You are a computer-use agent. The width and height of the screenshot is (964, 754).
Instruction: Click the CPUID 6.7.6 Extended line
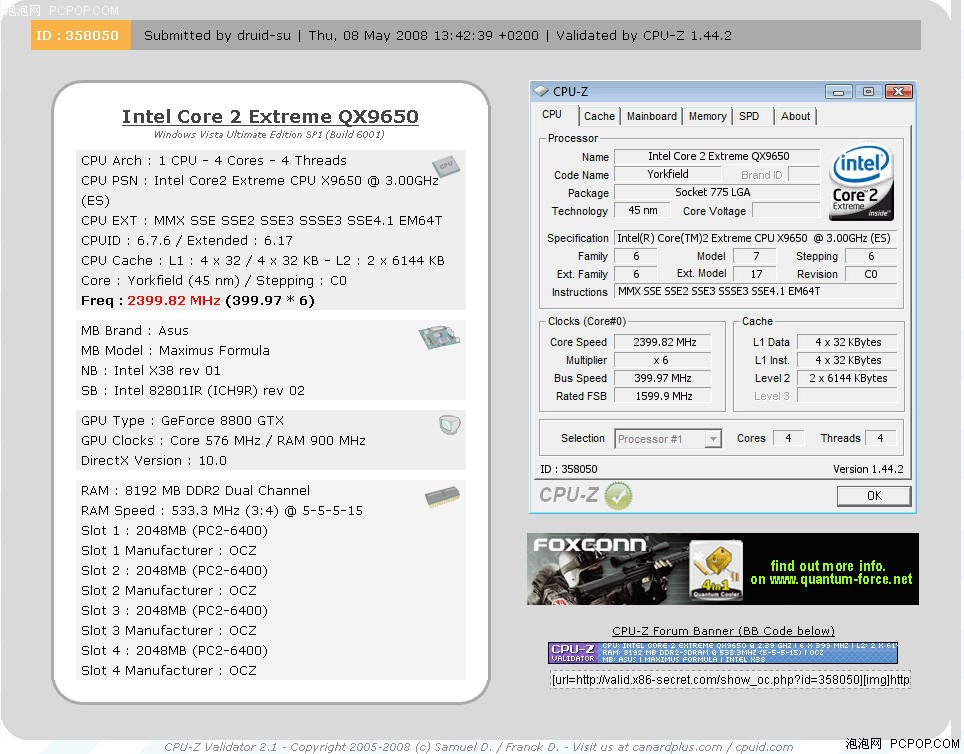tap(186, 240)
